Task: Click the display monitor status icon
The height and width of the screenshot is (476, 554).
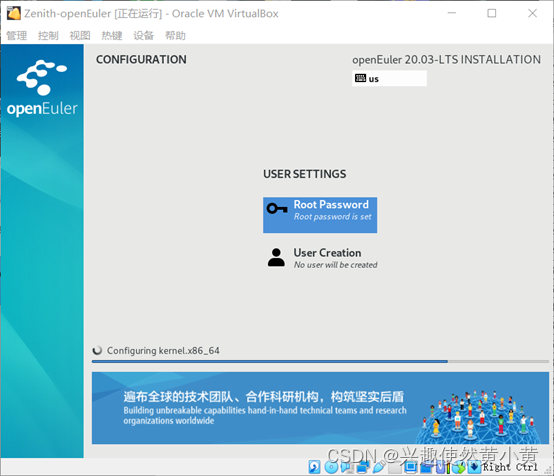Action: click(411, 467)
